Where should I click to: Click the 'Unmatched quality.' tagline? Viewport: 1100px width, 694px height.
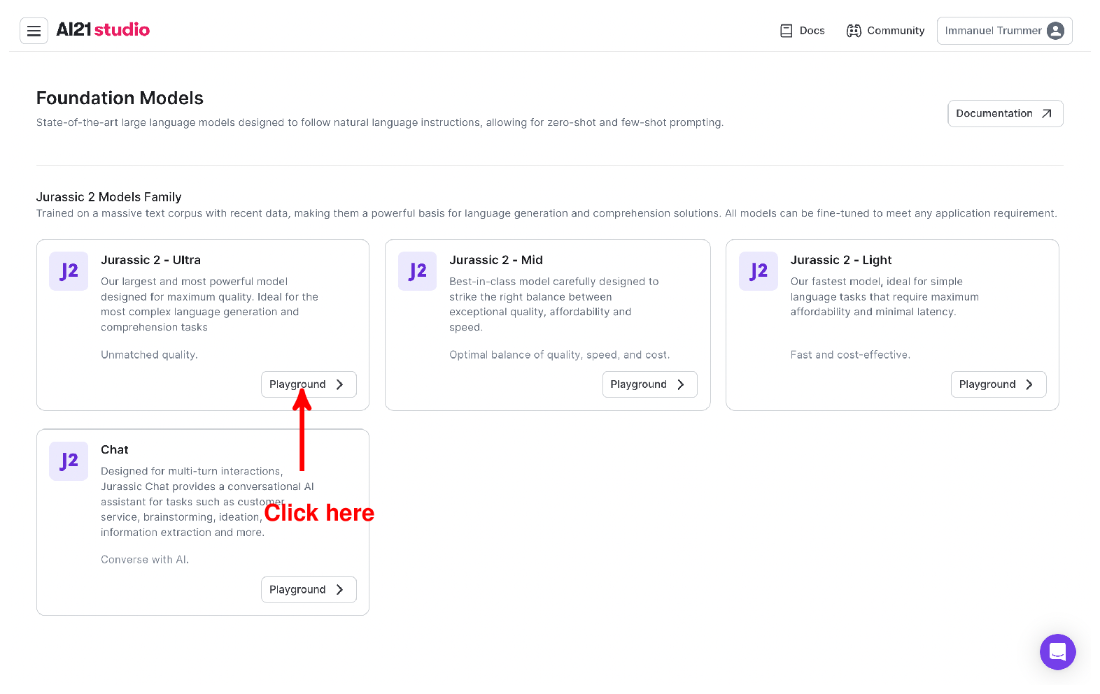[x=149, y=355]
